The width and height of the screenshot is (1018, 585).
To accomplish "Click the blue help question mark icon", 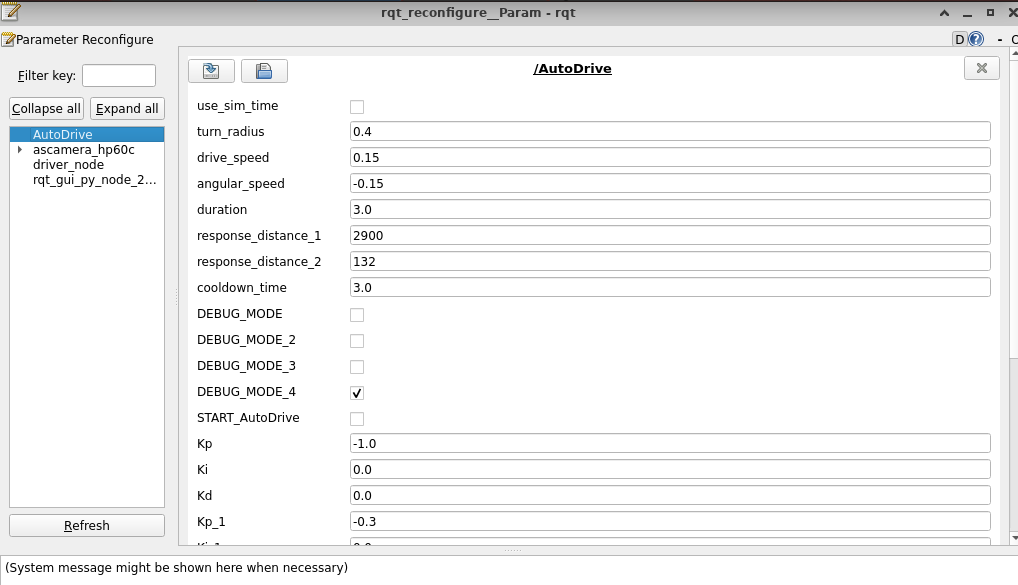I will point(976,40).
